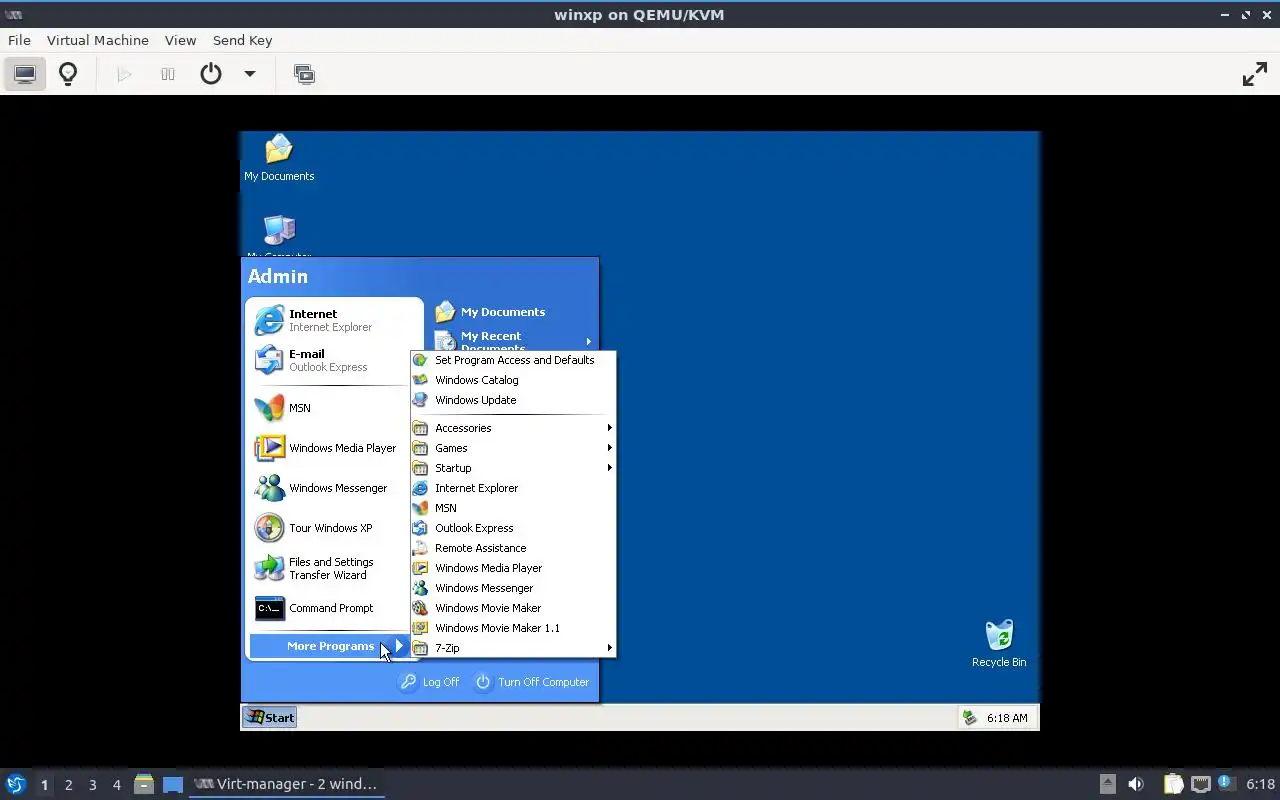Switch to host workspace 3
The width and height of the screenshot is (1280, 800).
(x=93, y=785)
